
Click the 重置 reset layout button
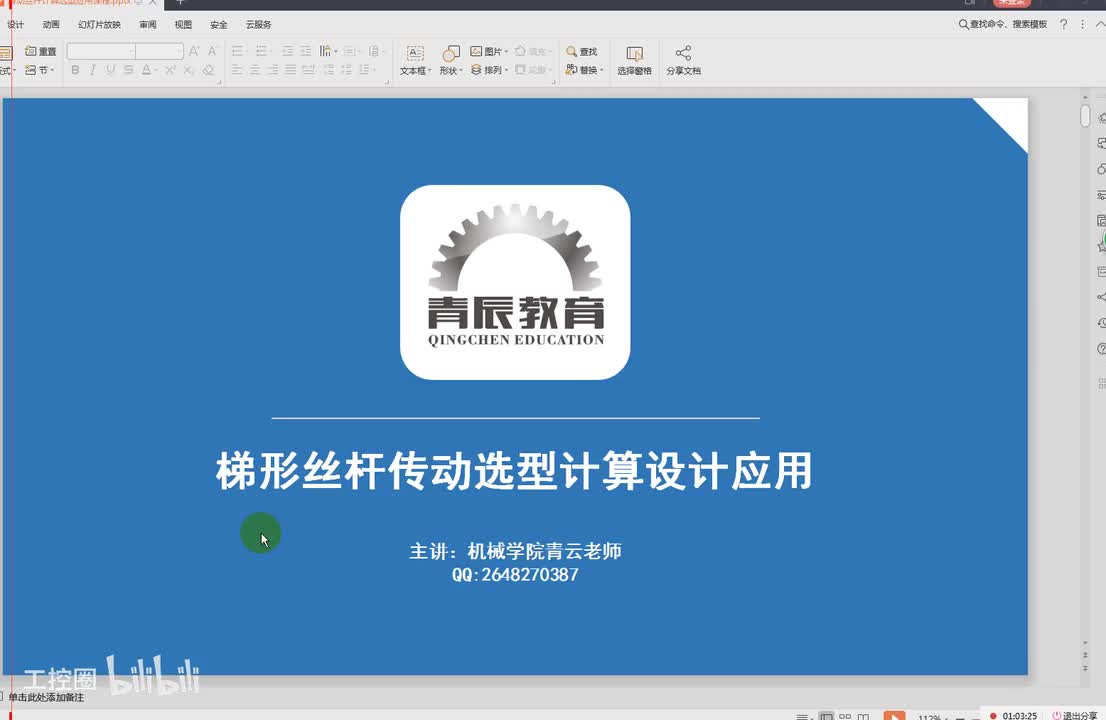(41, 51)
